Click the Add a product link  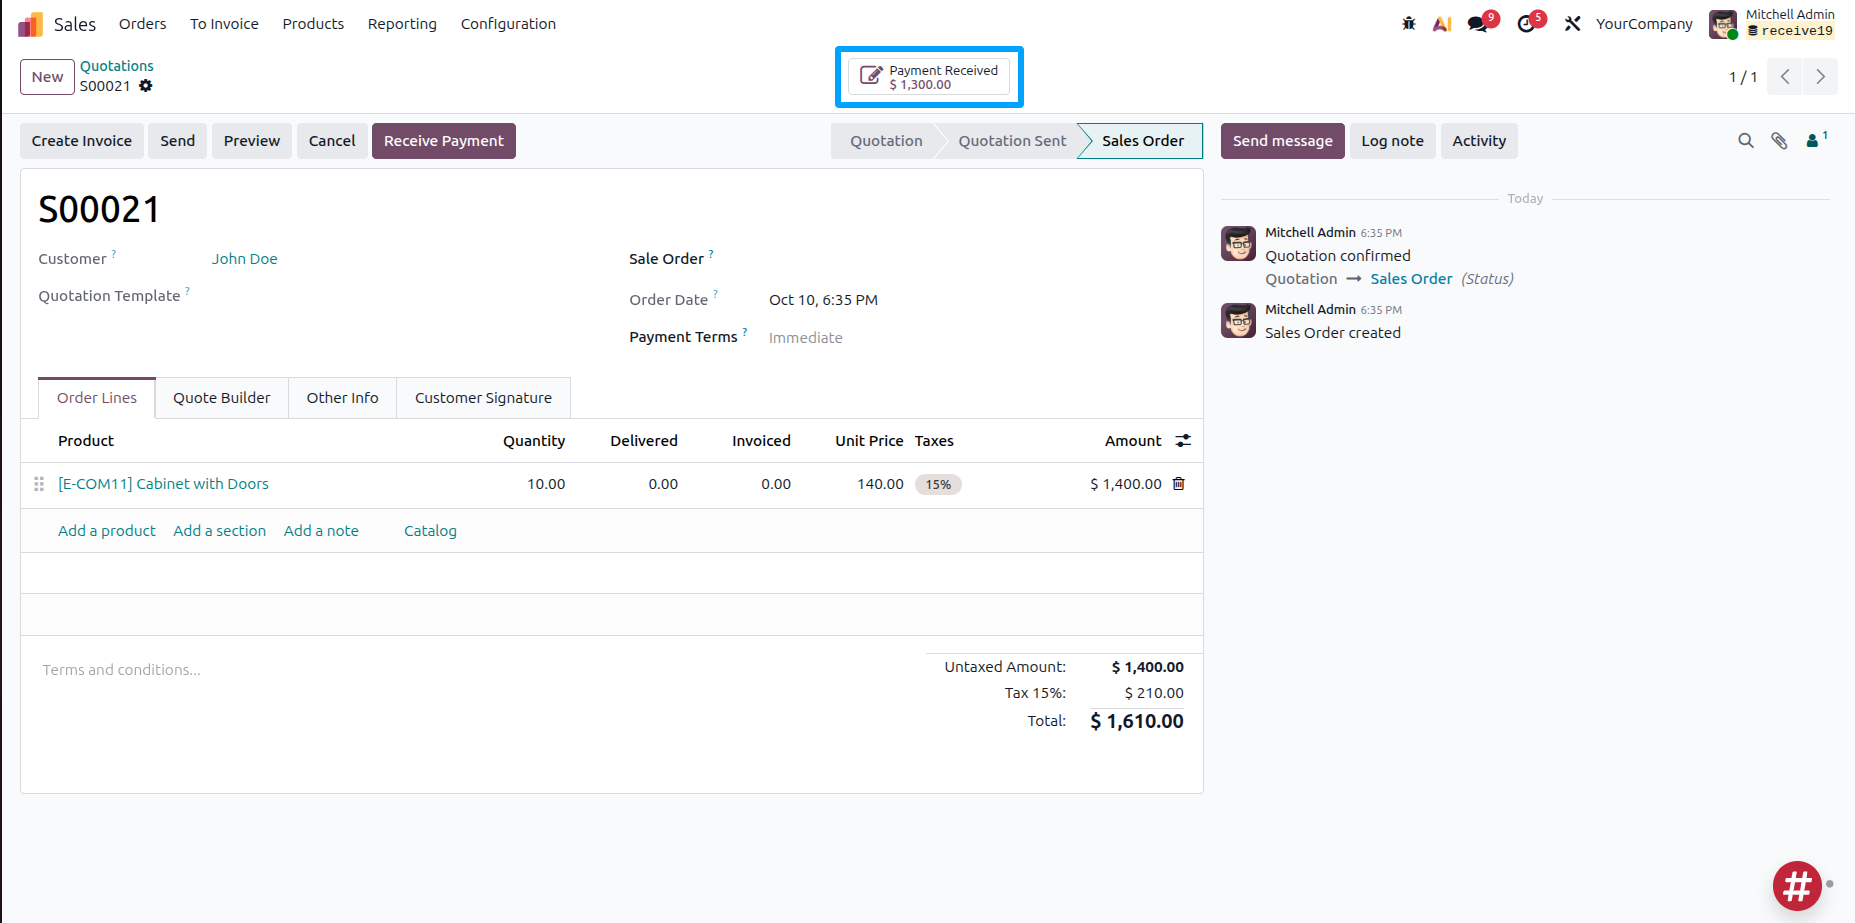tap(107, 531)
